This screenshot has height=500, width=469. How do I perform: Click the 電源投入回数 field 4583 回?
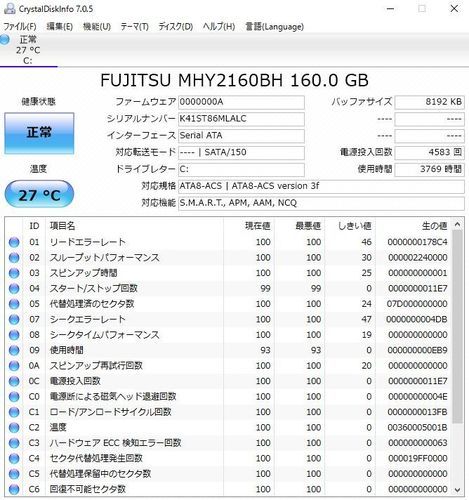pos(429,153)
